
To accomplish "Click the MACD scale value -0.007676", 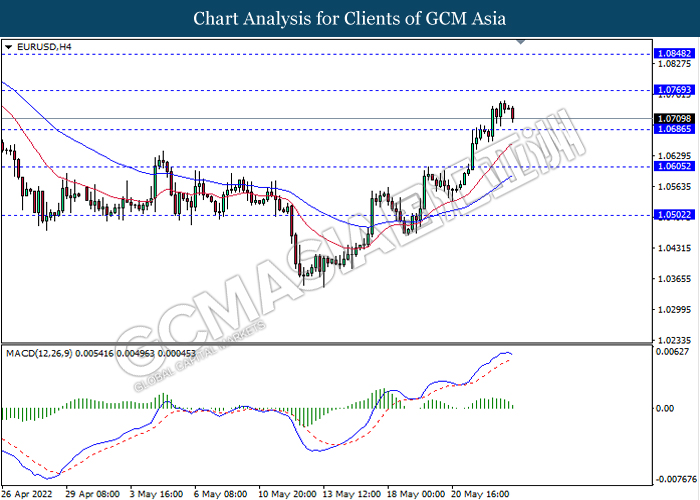I will (x=676, y=479).
